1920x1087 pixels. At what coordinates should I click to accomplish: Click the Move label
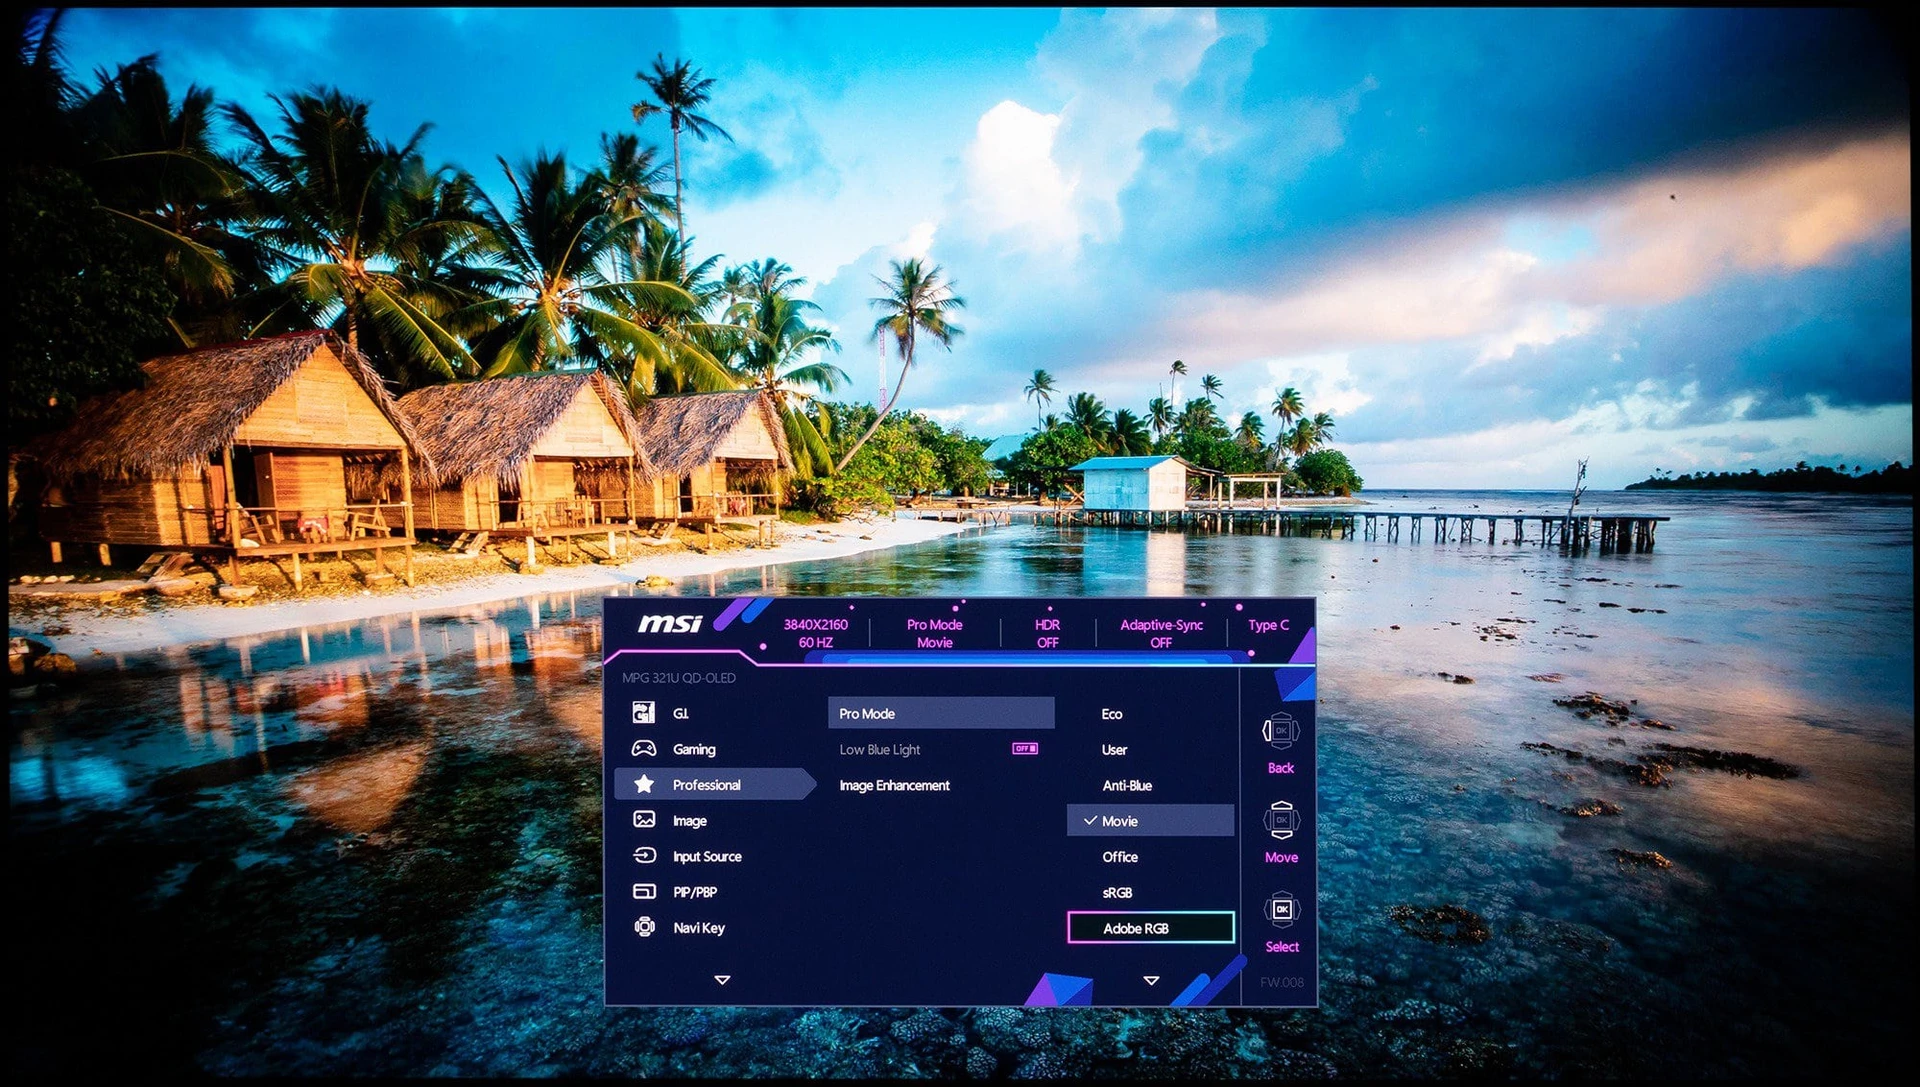(x=1281, y=857)
